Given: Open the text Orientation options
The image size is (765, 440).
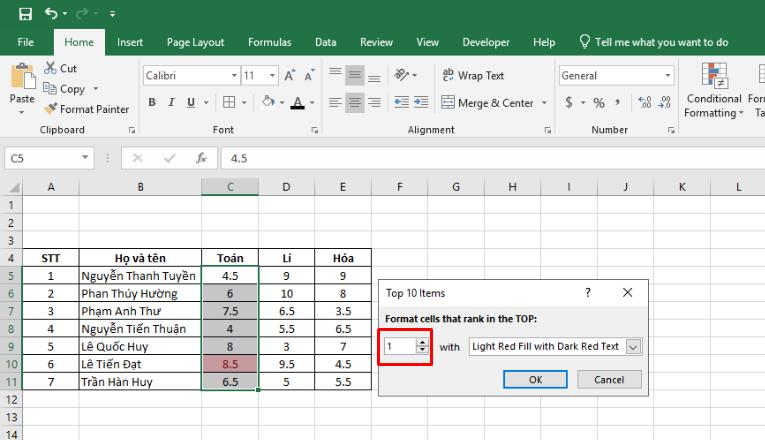Looking at the screenshot, I should tap(405, 75).
